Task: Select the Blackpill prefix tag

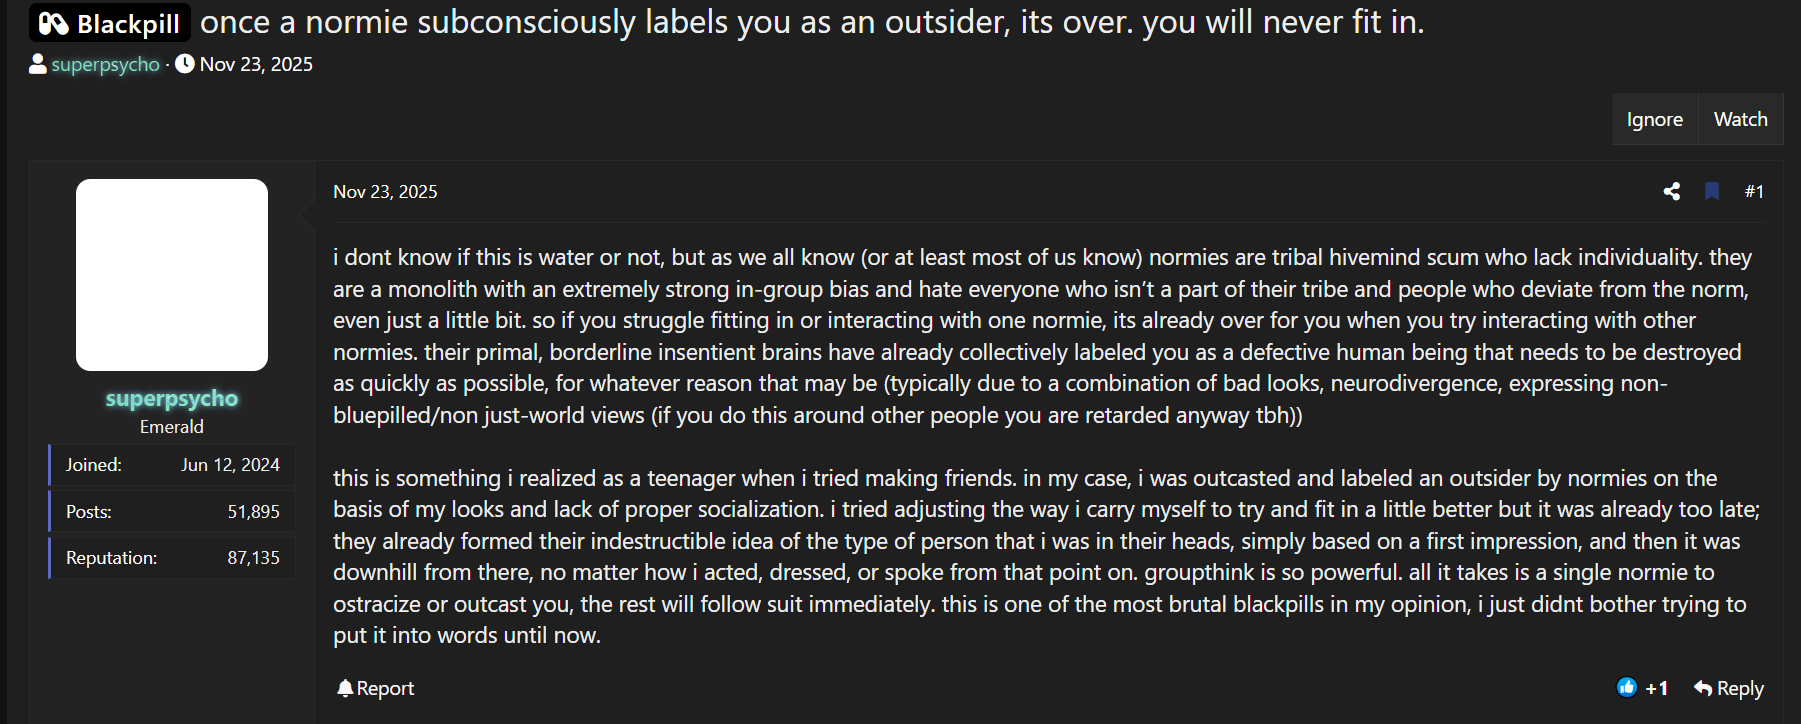Action: 110,23
